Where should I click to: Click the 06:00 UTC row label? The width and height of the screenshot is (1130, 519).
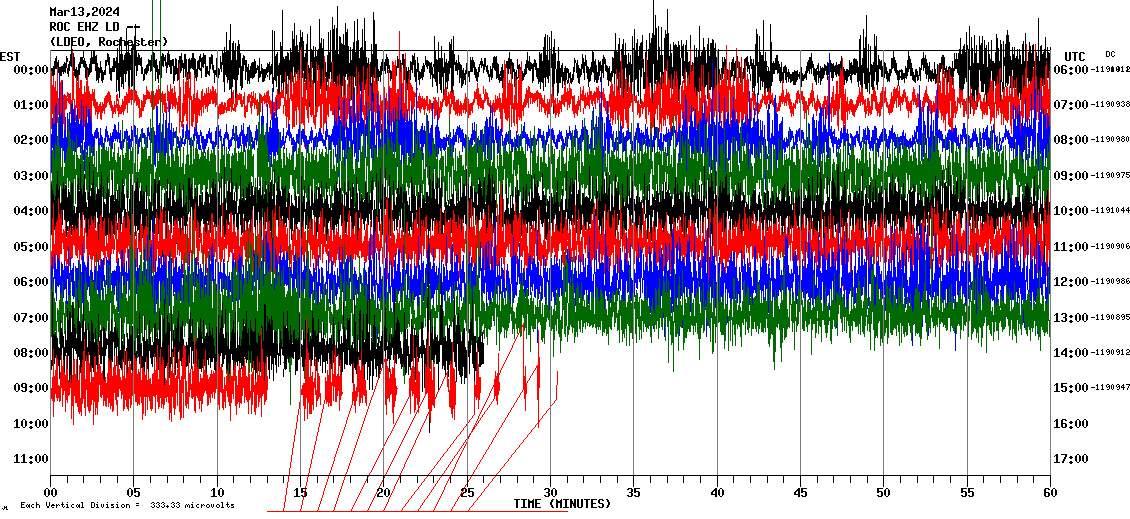pos(1071,70)
